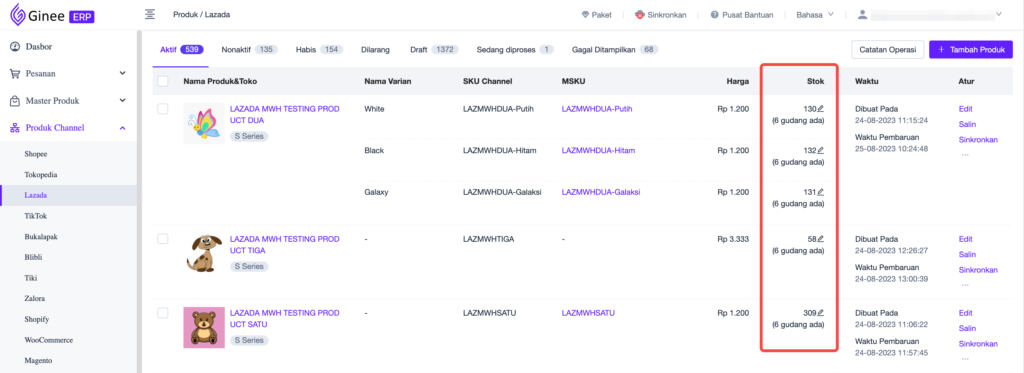Switch to the Nonaktif tab
Image resolution: width=1024 pixels, height=373 pixels.
tap(249, 50)
